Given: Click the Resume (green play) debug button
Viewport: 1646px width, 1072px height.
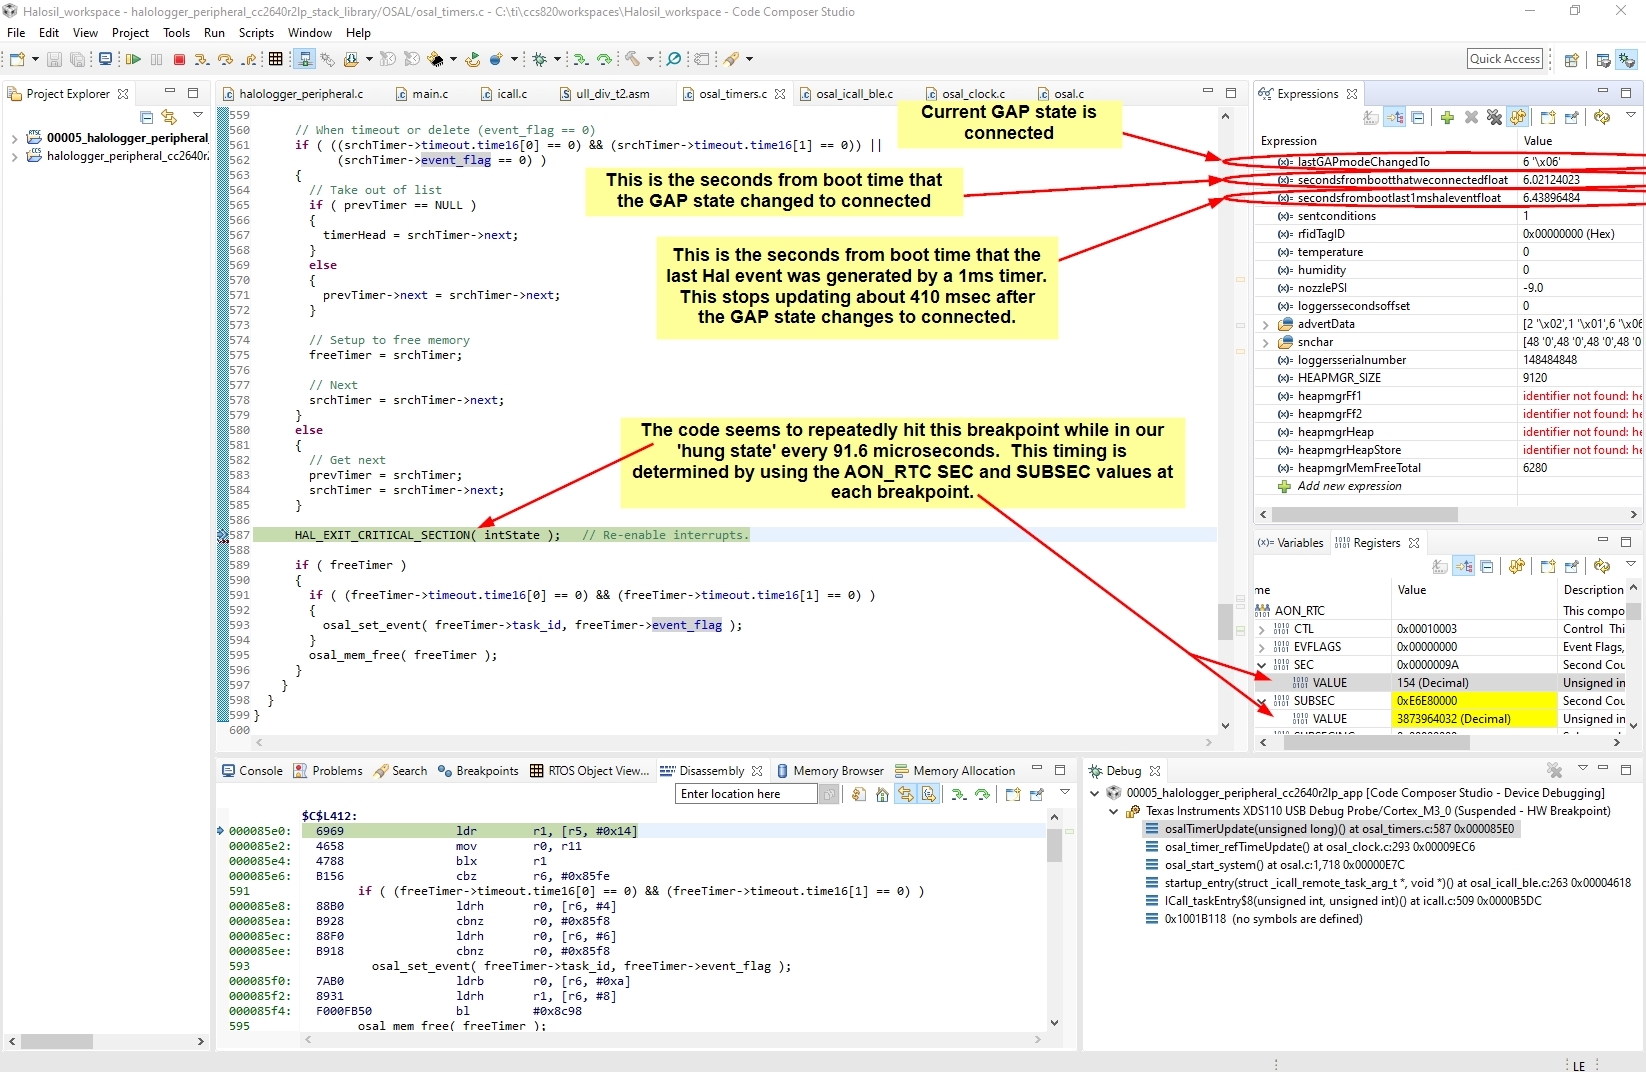Looking at the screenshot, I should tap(133, 59).
